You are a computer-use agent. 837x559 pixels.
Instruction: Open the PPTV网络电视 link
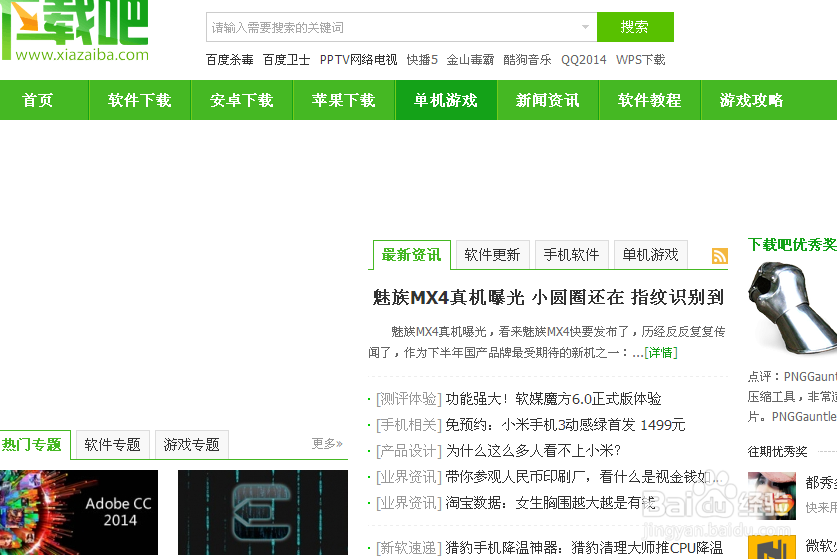358,60
